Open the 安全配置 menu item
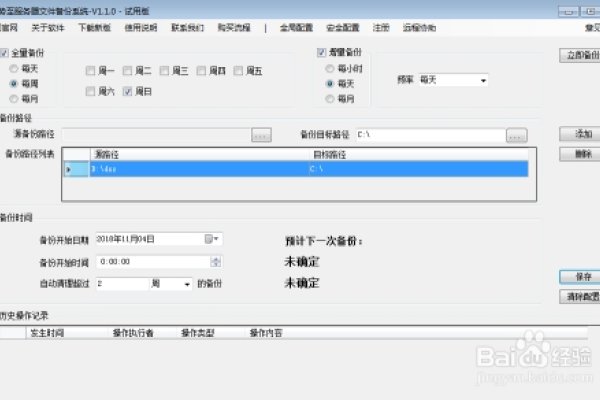600x400 pixels. click(x=343, y=28)
